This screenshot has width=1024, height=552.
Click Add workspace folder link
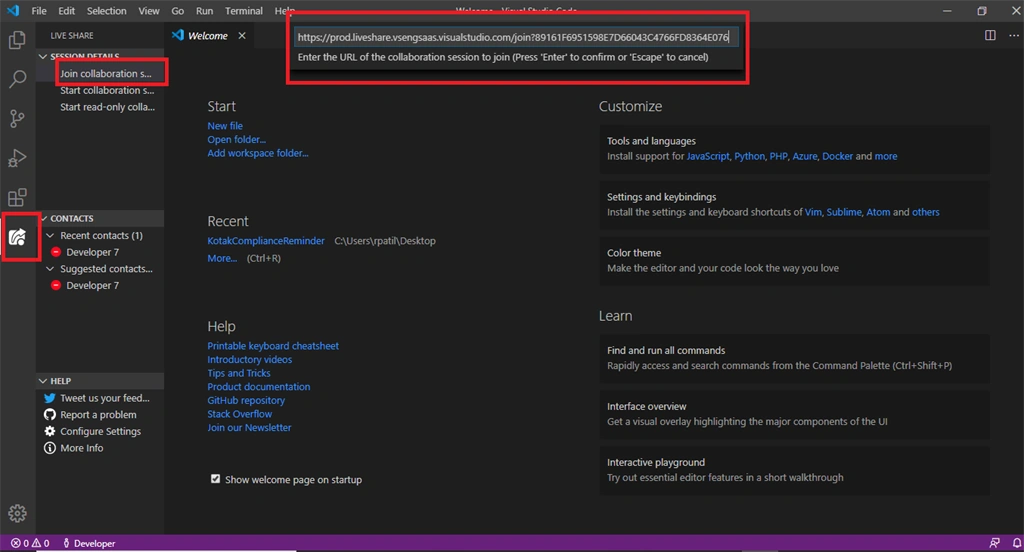(x=258, y=153)
